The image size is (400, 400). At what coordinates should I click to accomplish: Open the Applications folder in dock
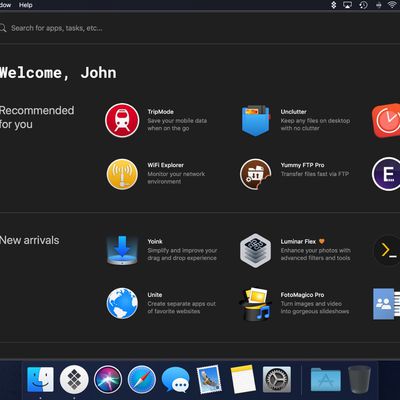[326, 380]
